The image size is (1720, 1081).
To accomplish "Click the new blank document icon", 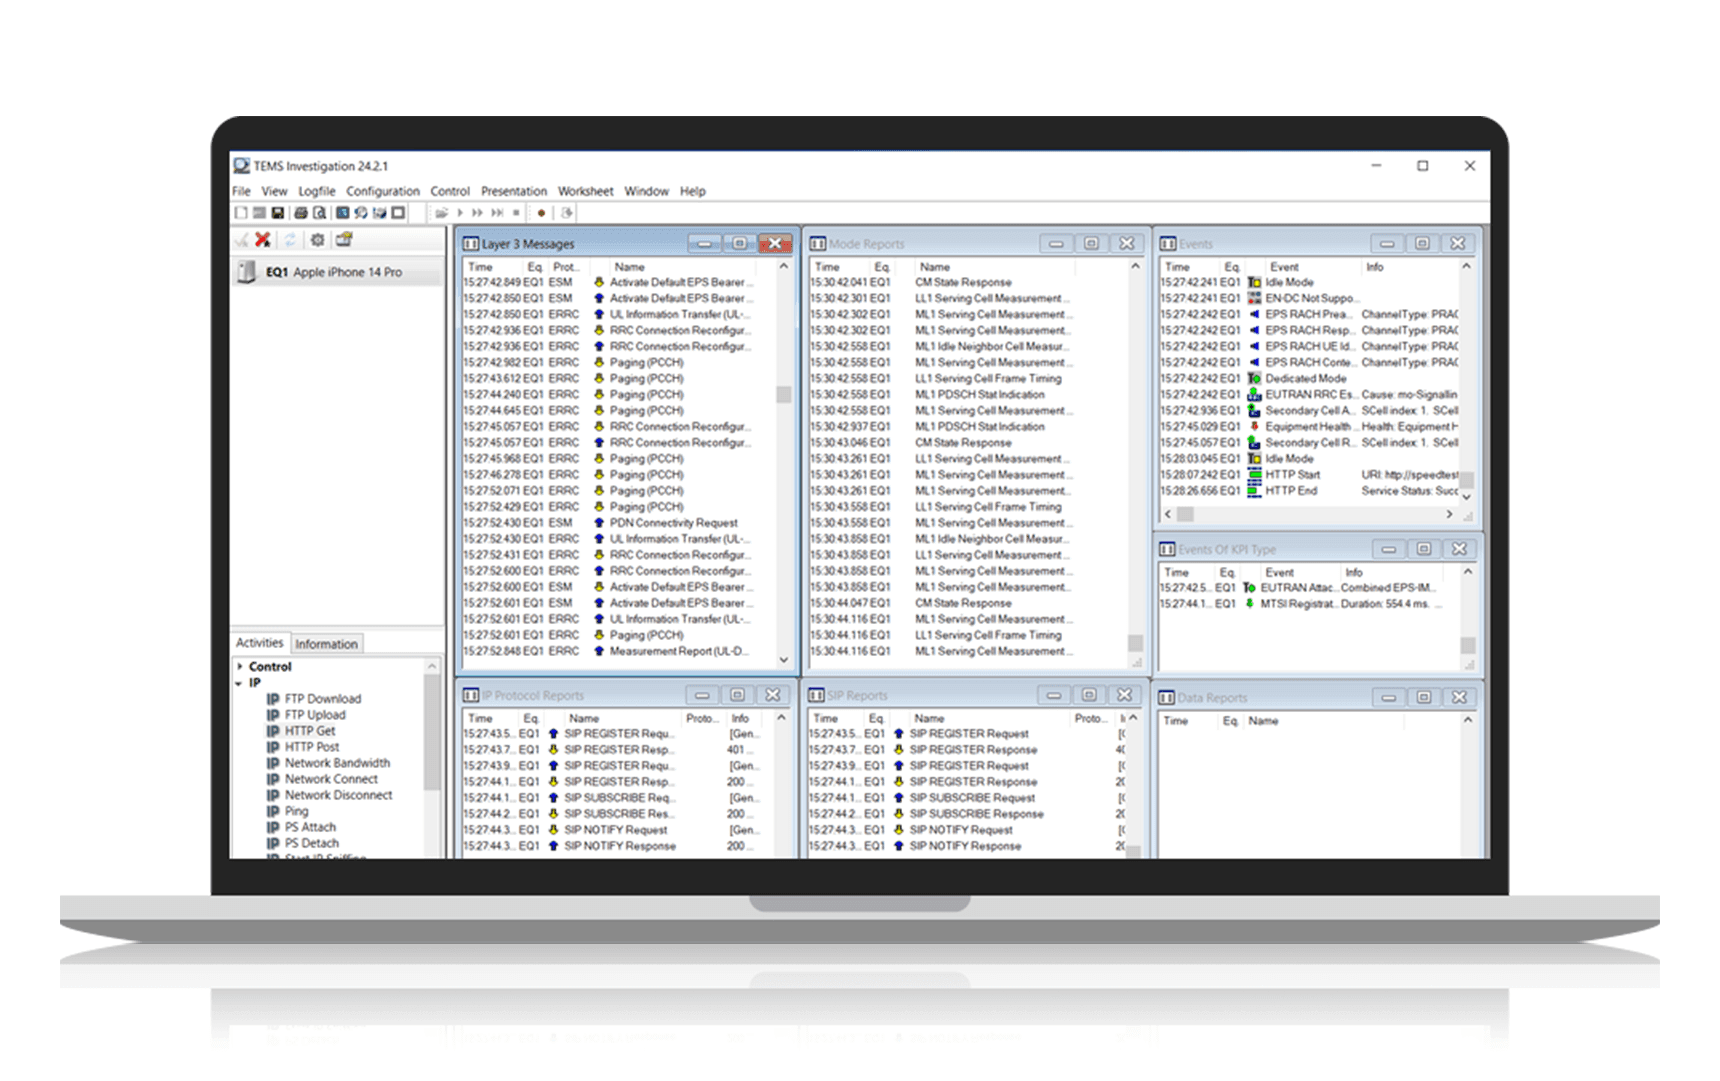I will click(241, 213).
